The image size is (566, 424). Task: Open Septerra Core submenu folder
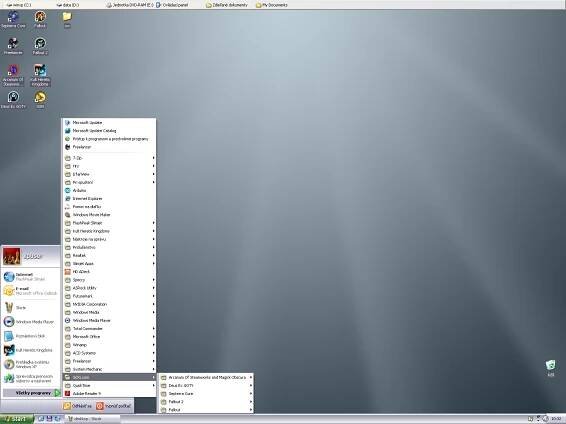pyautogui.click(x=206, y=394)
